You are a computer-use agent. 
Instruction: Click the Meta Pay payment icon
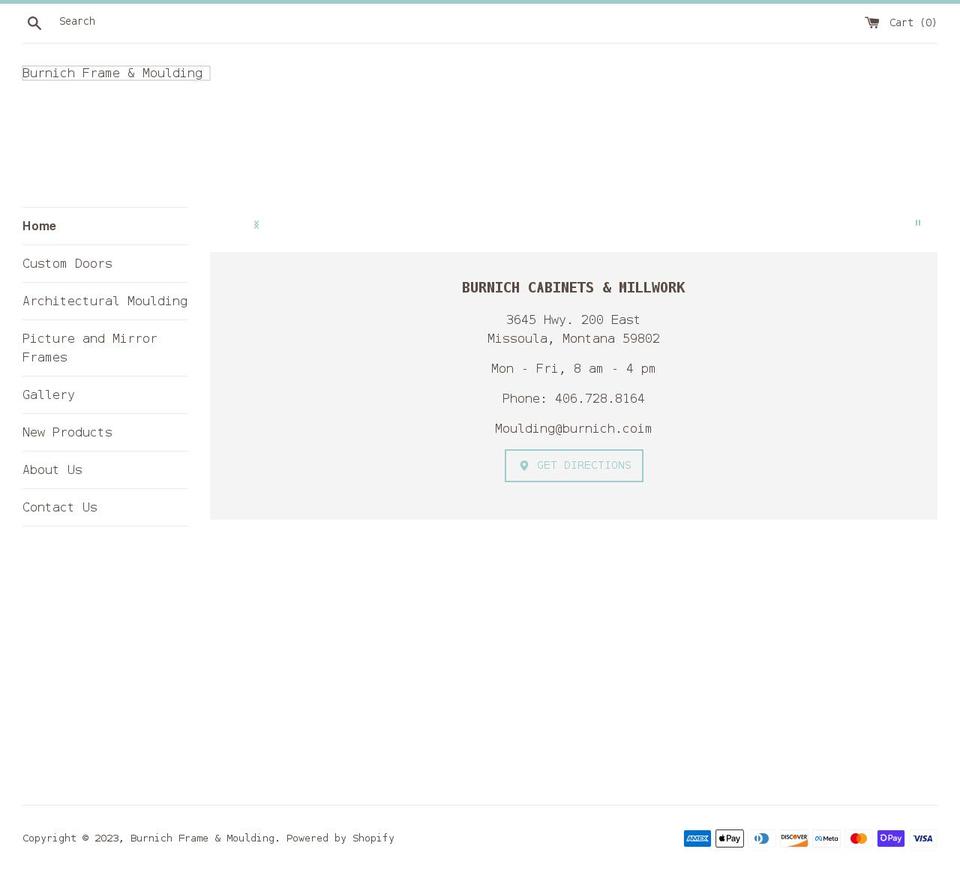(x=827, y=839)
